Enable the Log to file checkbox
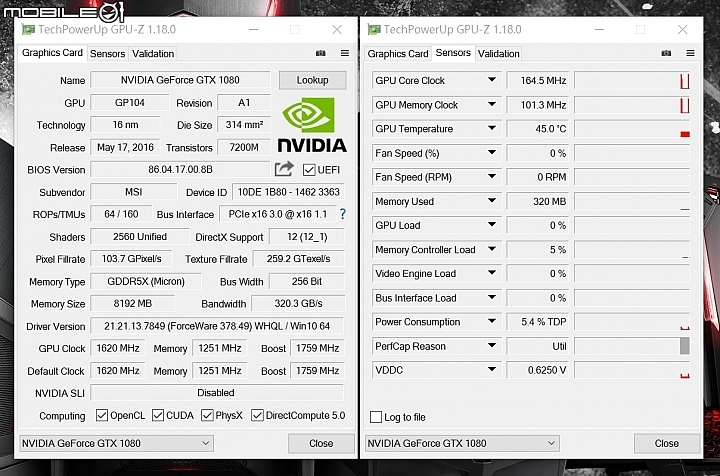 click(x=376, y=417)
